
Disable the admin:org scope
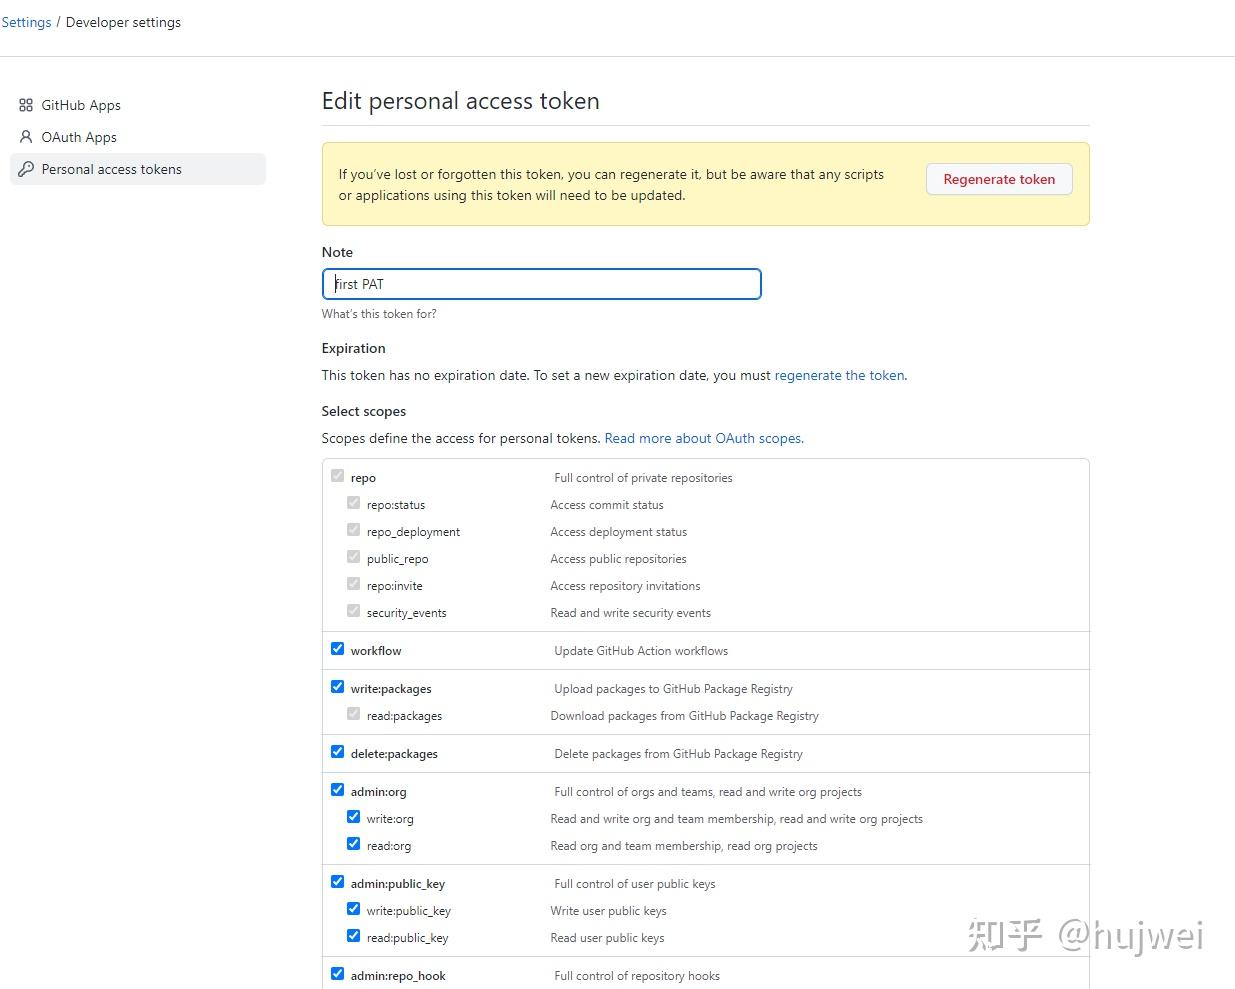pyautogui.click(x=337, y=789)
